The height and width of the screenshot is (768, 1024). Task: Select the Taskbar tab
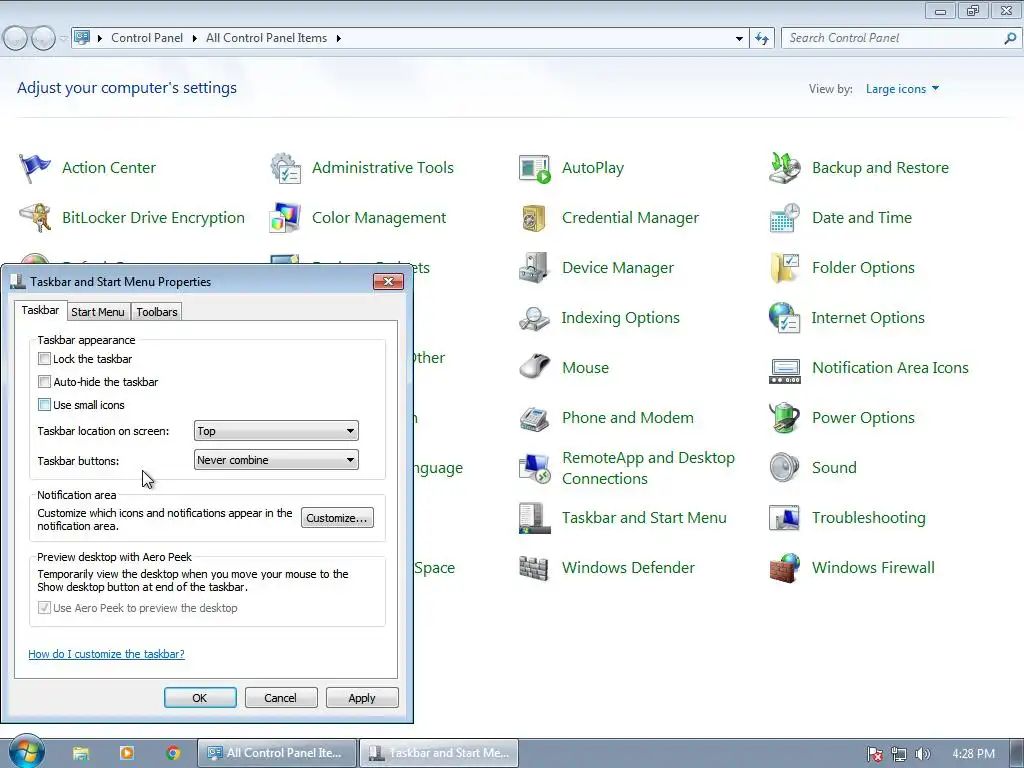tap(40, 310)
